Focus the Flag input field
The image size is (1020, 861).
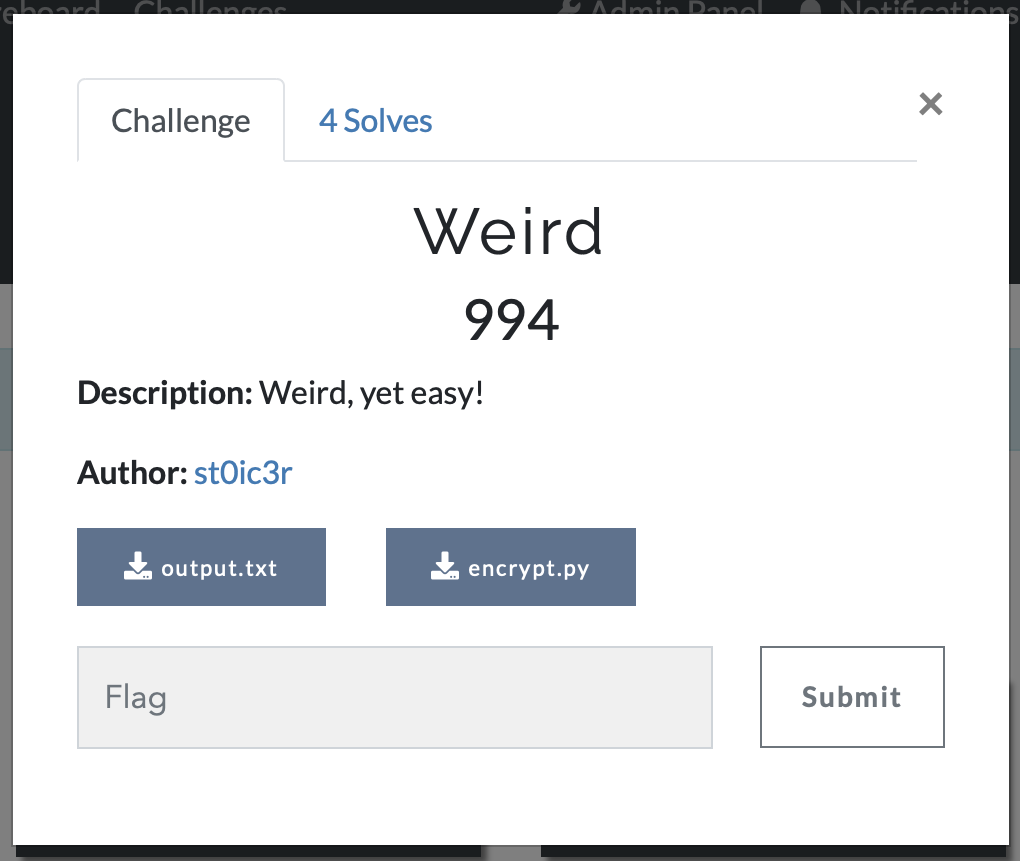[x=395, y=697]
